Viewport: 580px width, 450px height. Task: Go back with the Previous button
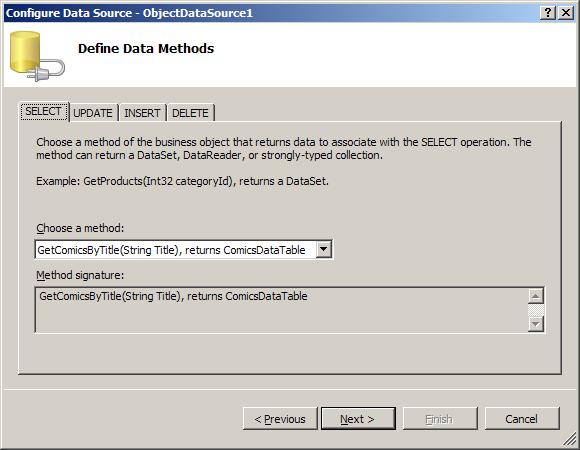pyautogui.click(x=280, y=419)
